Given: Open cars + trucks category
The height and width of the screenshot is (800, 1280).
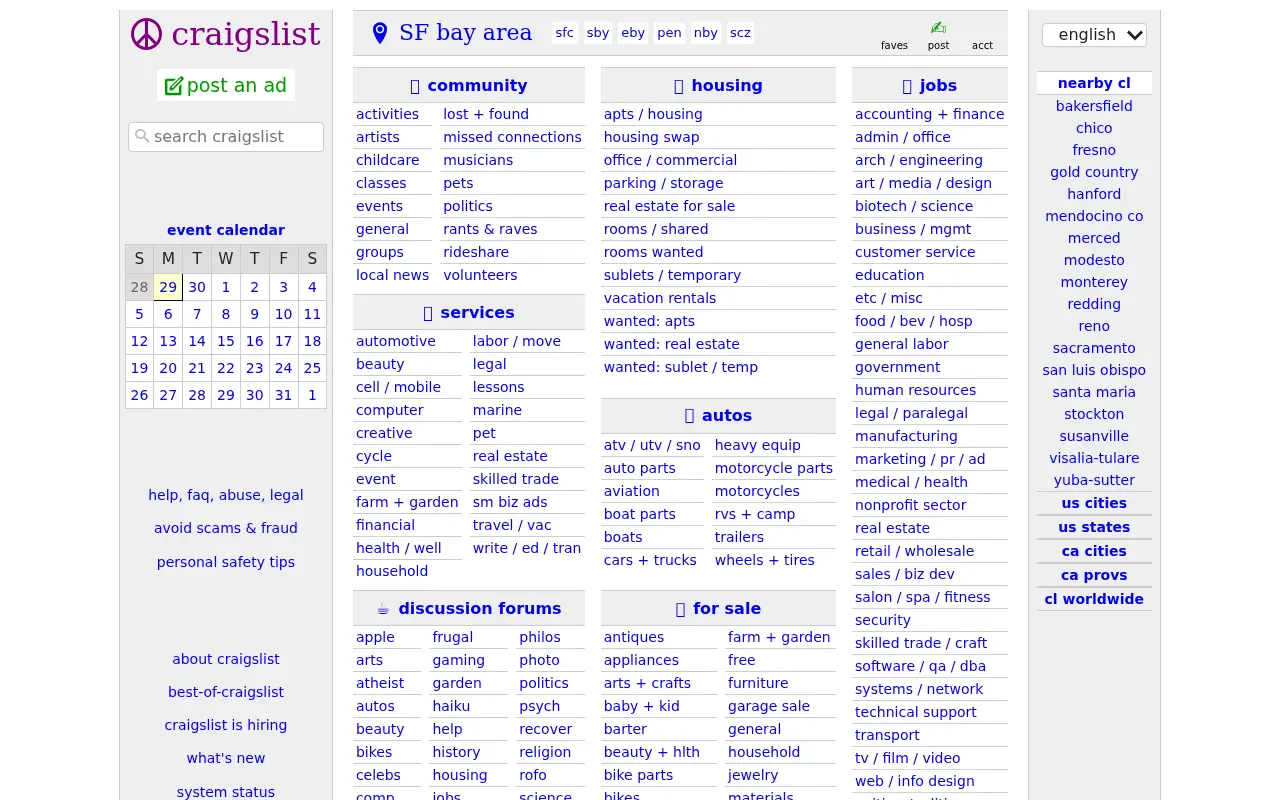Looking at the screenshot, I should [650, 560].
